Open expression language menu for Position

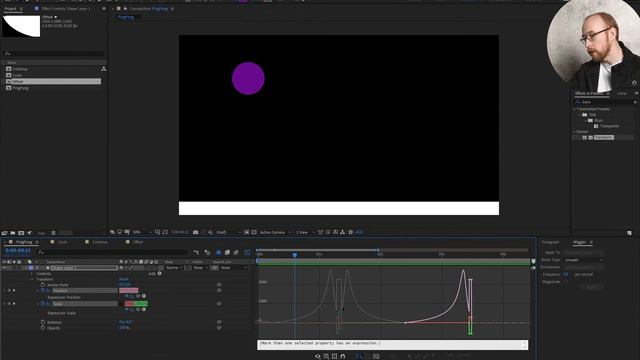coord(144,296)
